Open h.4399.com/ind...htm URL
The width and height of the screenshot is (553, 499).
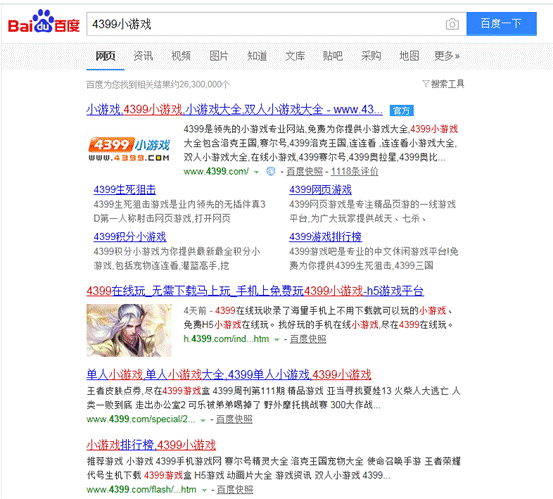pos(226,339)
